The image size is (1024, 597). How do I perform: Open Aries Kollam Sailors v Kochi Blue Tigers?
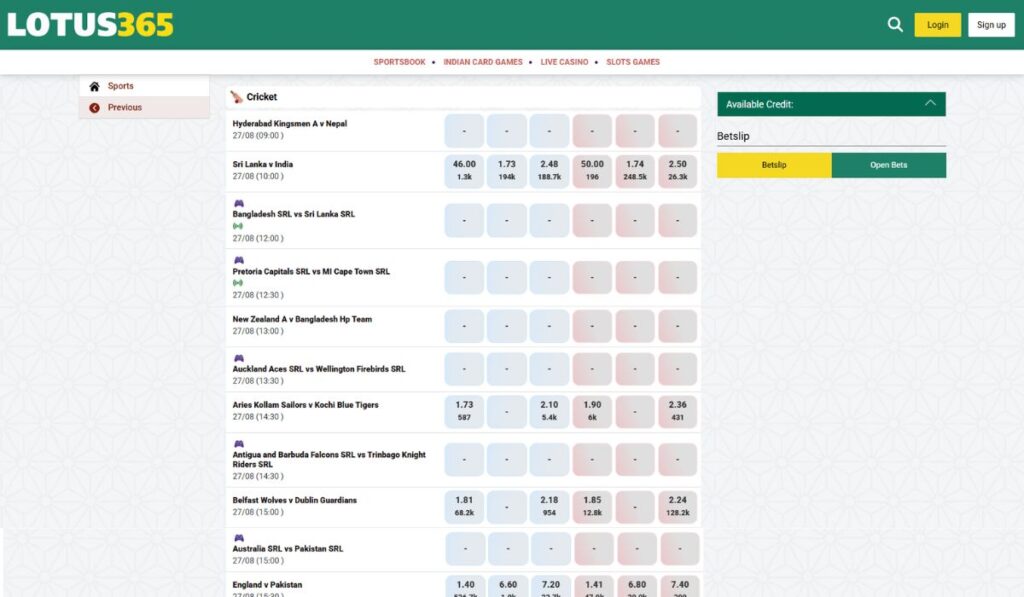point(305,404)
